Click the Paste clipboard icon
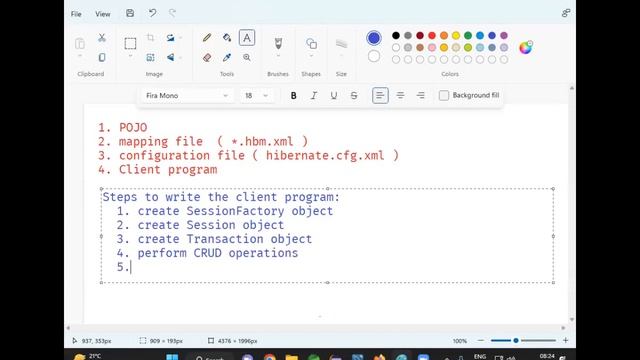The image size is (640, 360). [80, 43]
